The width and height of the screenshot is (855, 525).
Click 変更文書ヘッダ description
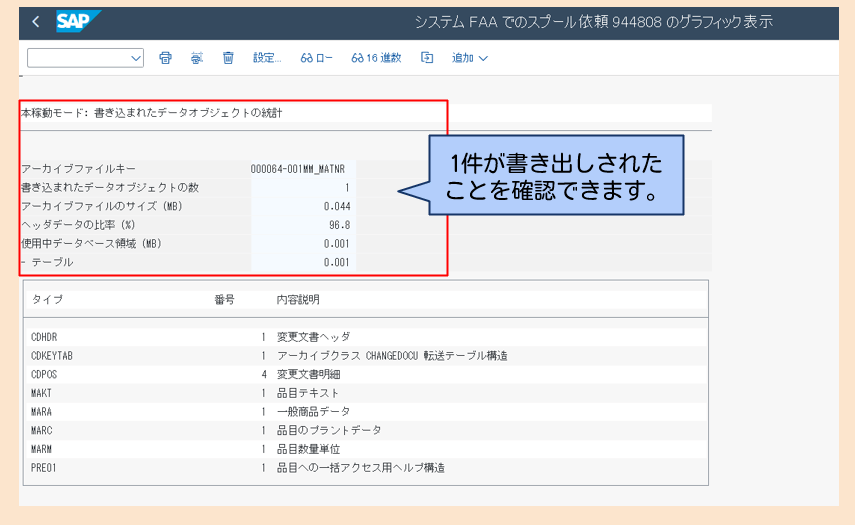(314, 337)
